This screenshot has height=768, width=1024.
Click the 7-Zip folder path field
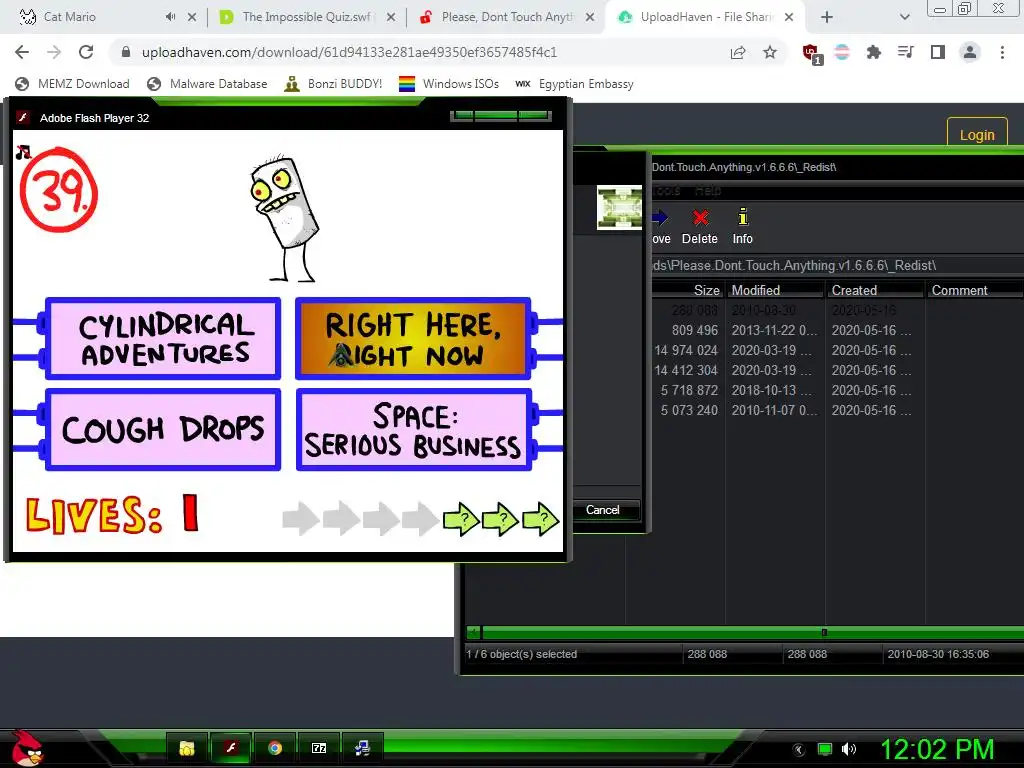(837, 266)
